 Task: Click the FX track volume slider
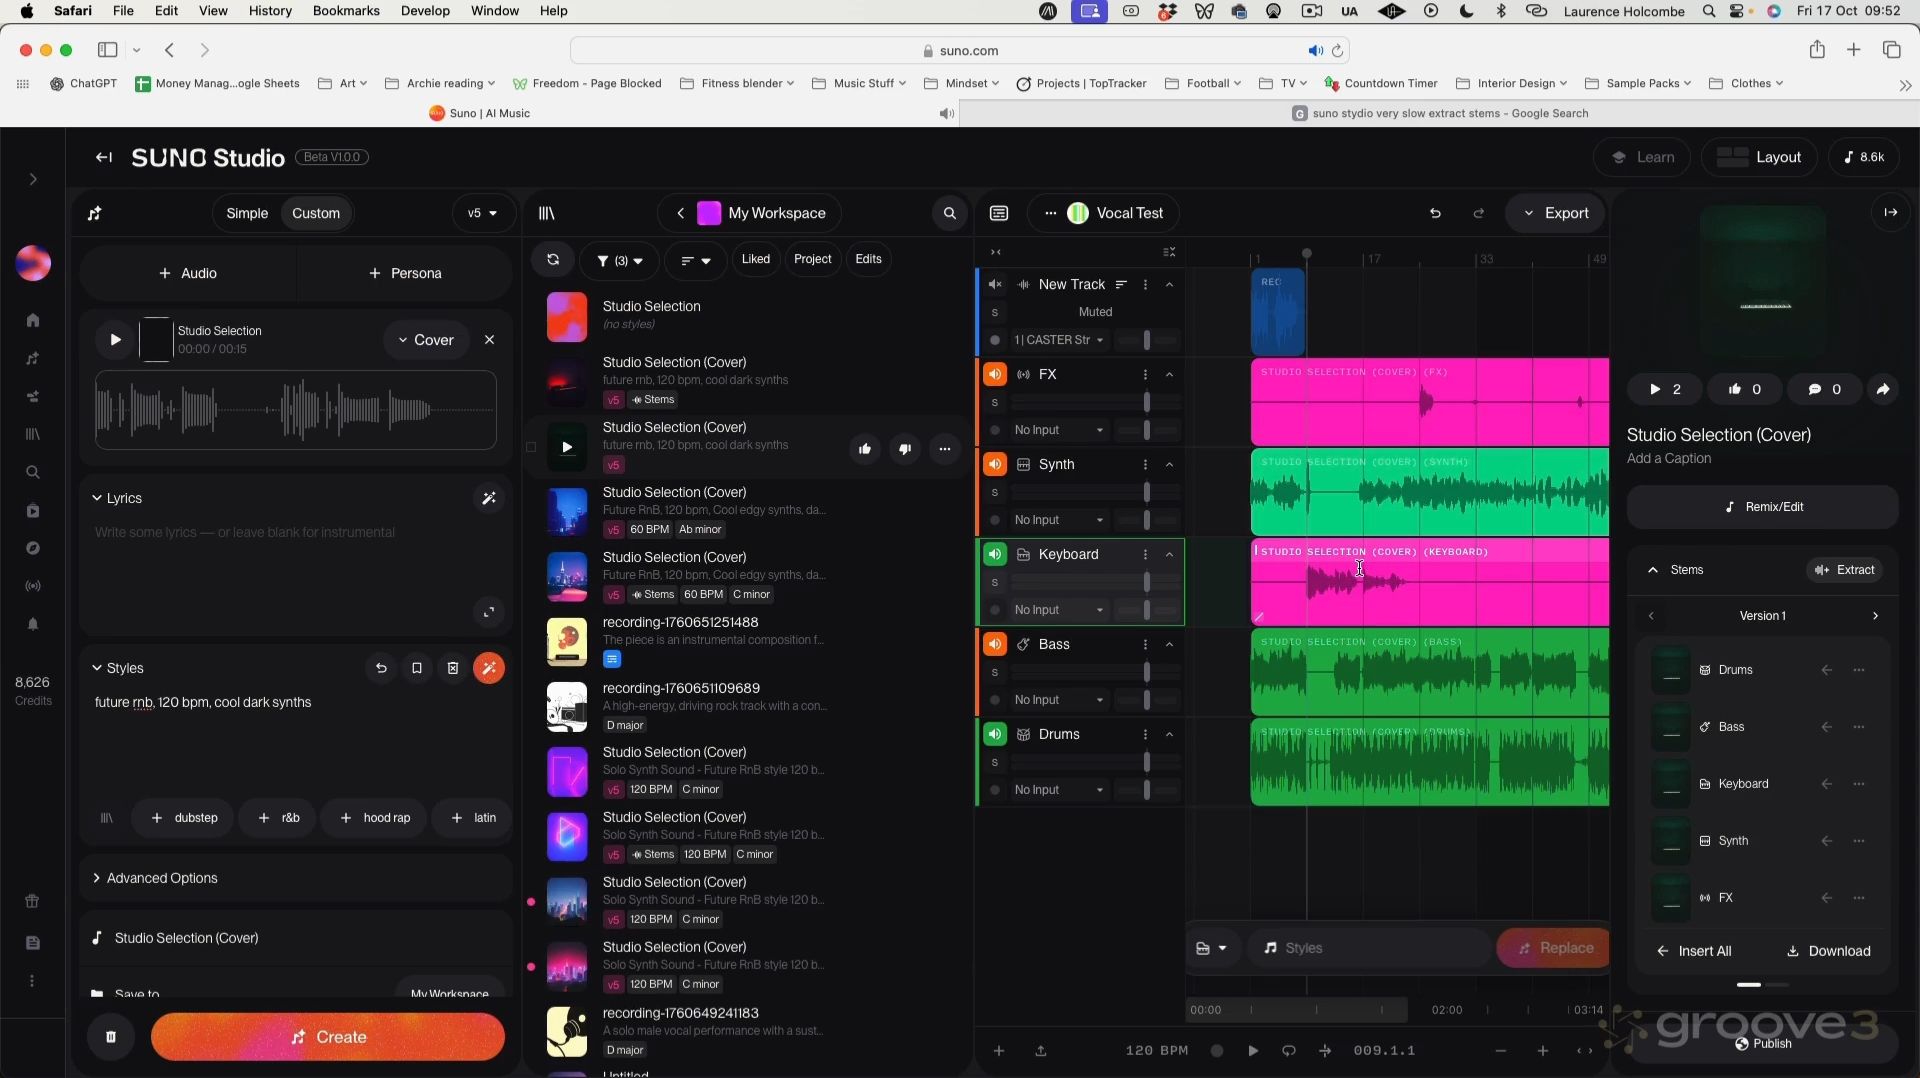[1080, 402]
